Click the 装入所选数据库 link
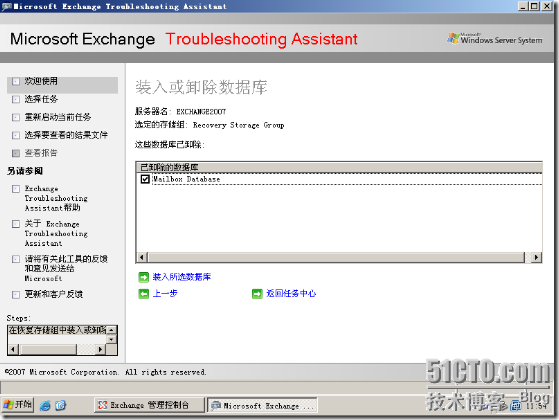The height and width of the screenshot is (420, 559). [181, 277]
